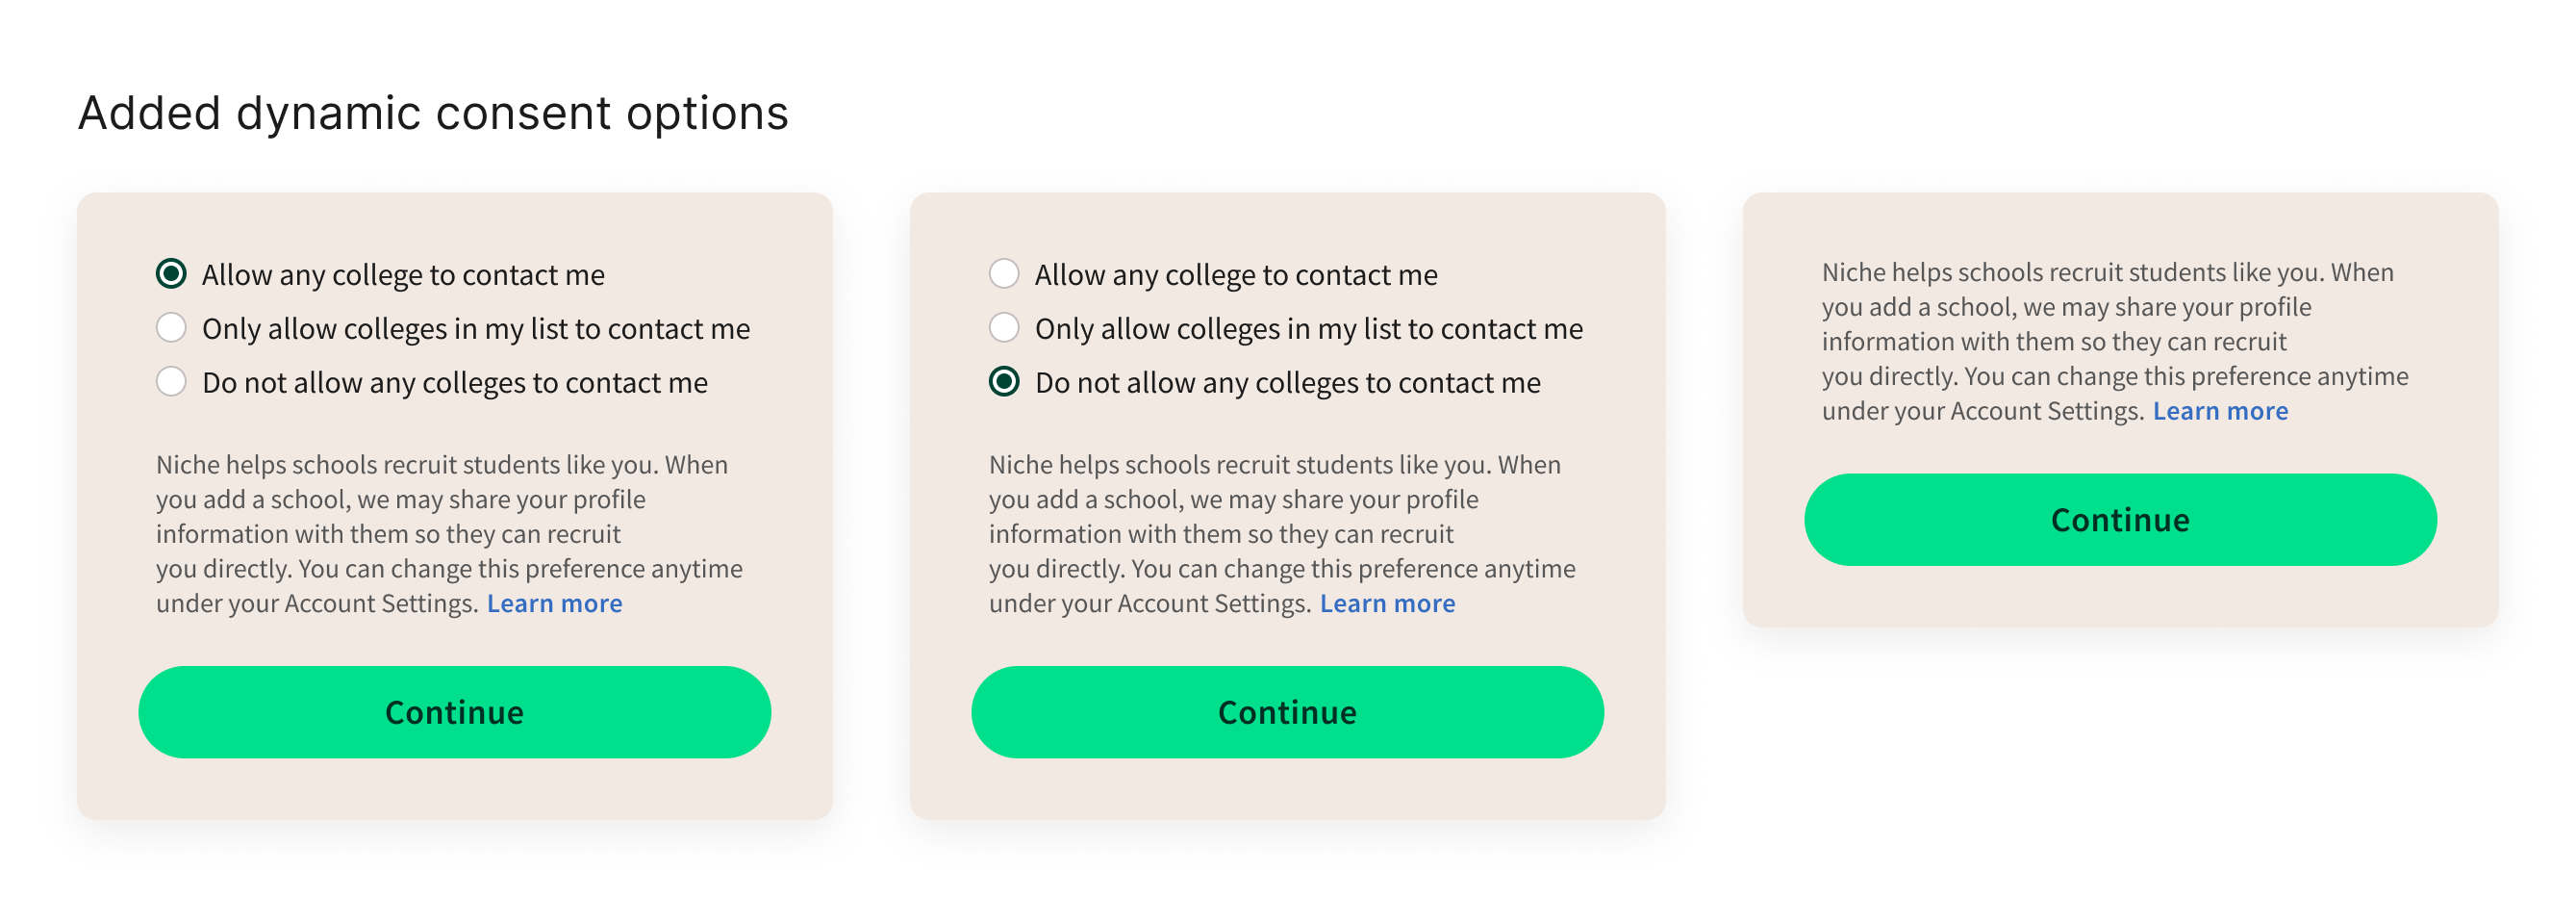Click Continue button in the left card

(454, 712)
